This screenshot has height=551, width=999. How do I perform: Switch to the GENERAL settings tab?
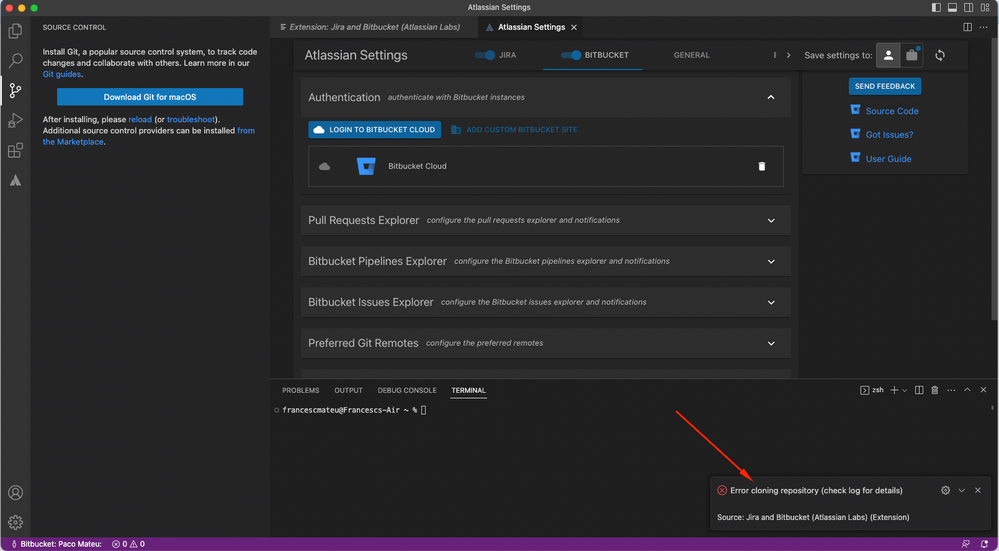[x=691, y=55]
